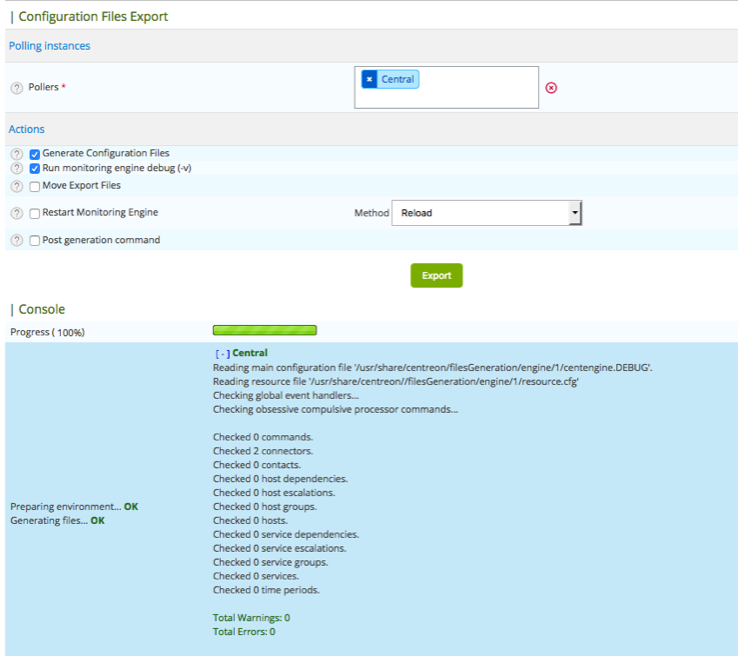Click help icon for Post generation command

click(16, 241)
